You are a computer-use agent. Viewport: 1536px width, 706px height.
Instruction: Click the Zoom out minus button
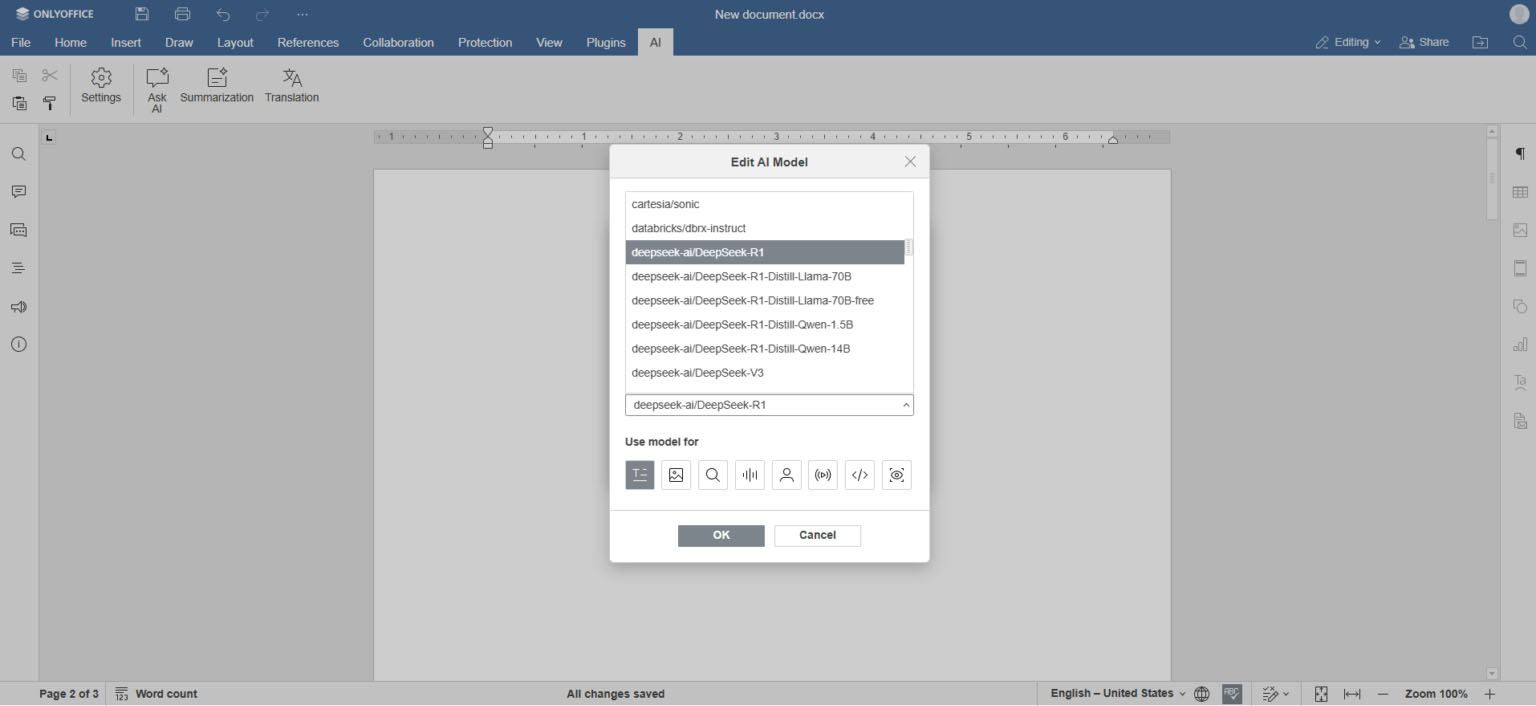coord(1383,693)
